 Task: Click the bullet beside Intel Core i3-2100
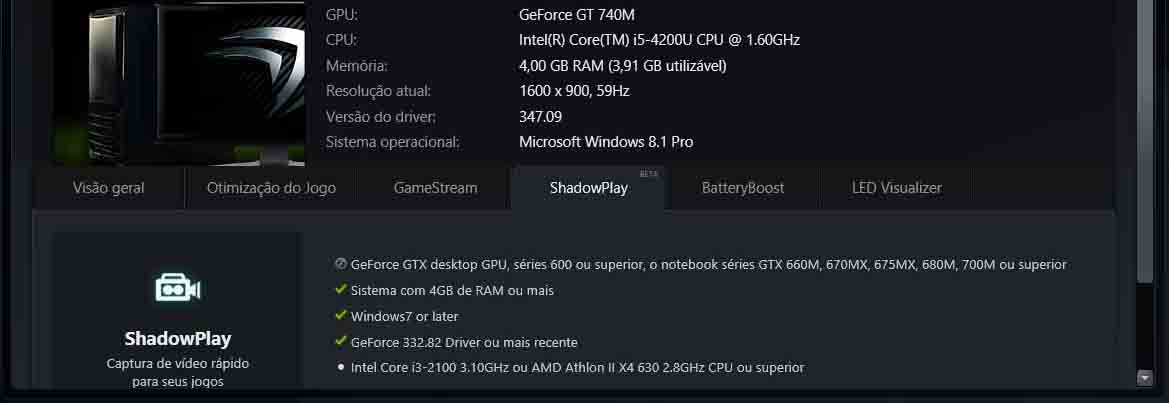tap(341, 368)
